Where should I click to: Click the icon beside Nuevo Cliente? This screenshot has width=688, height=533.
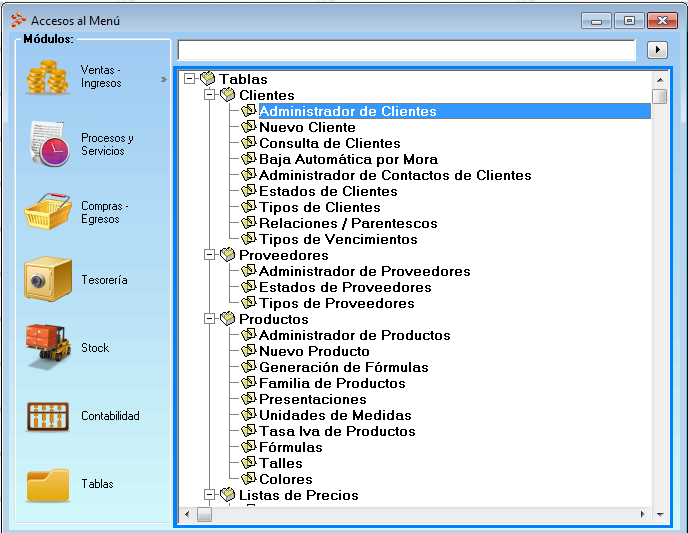[x=249, y=127]
